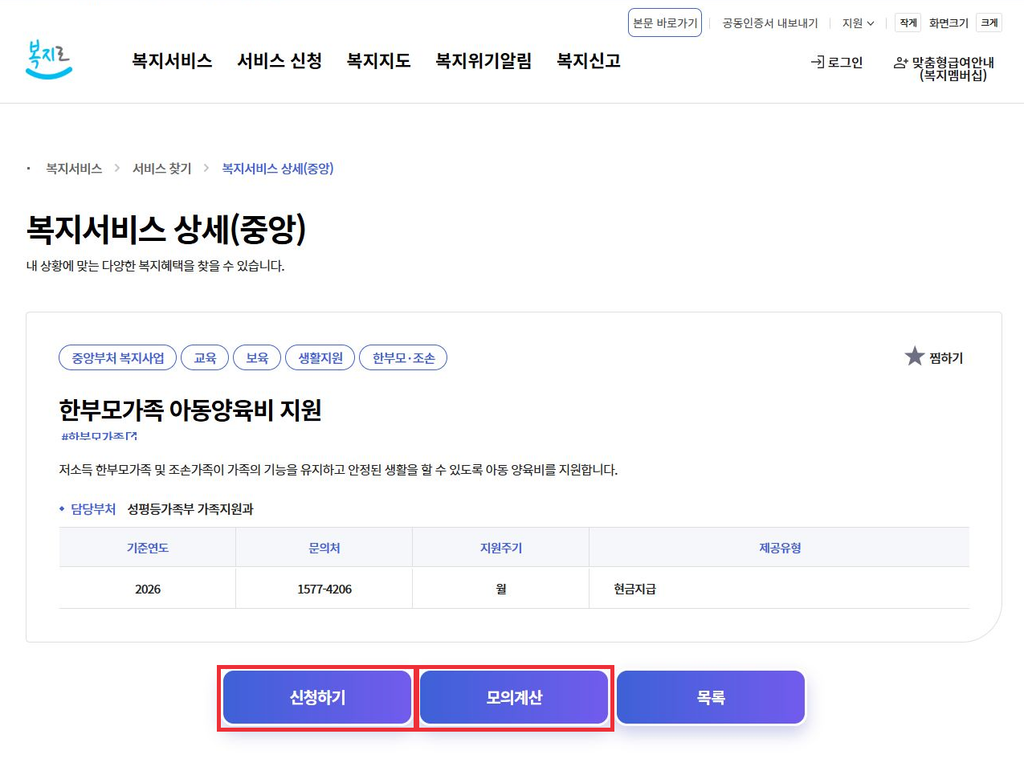Screen dimensions: 1024x759
Task: Click the 문의처 column header
Action: (324, 548)
